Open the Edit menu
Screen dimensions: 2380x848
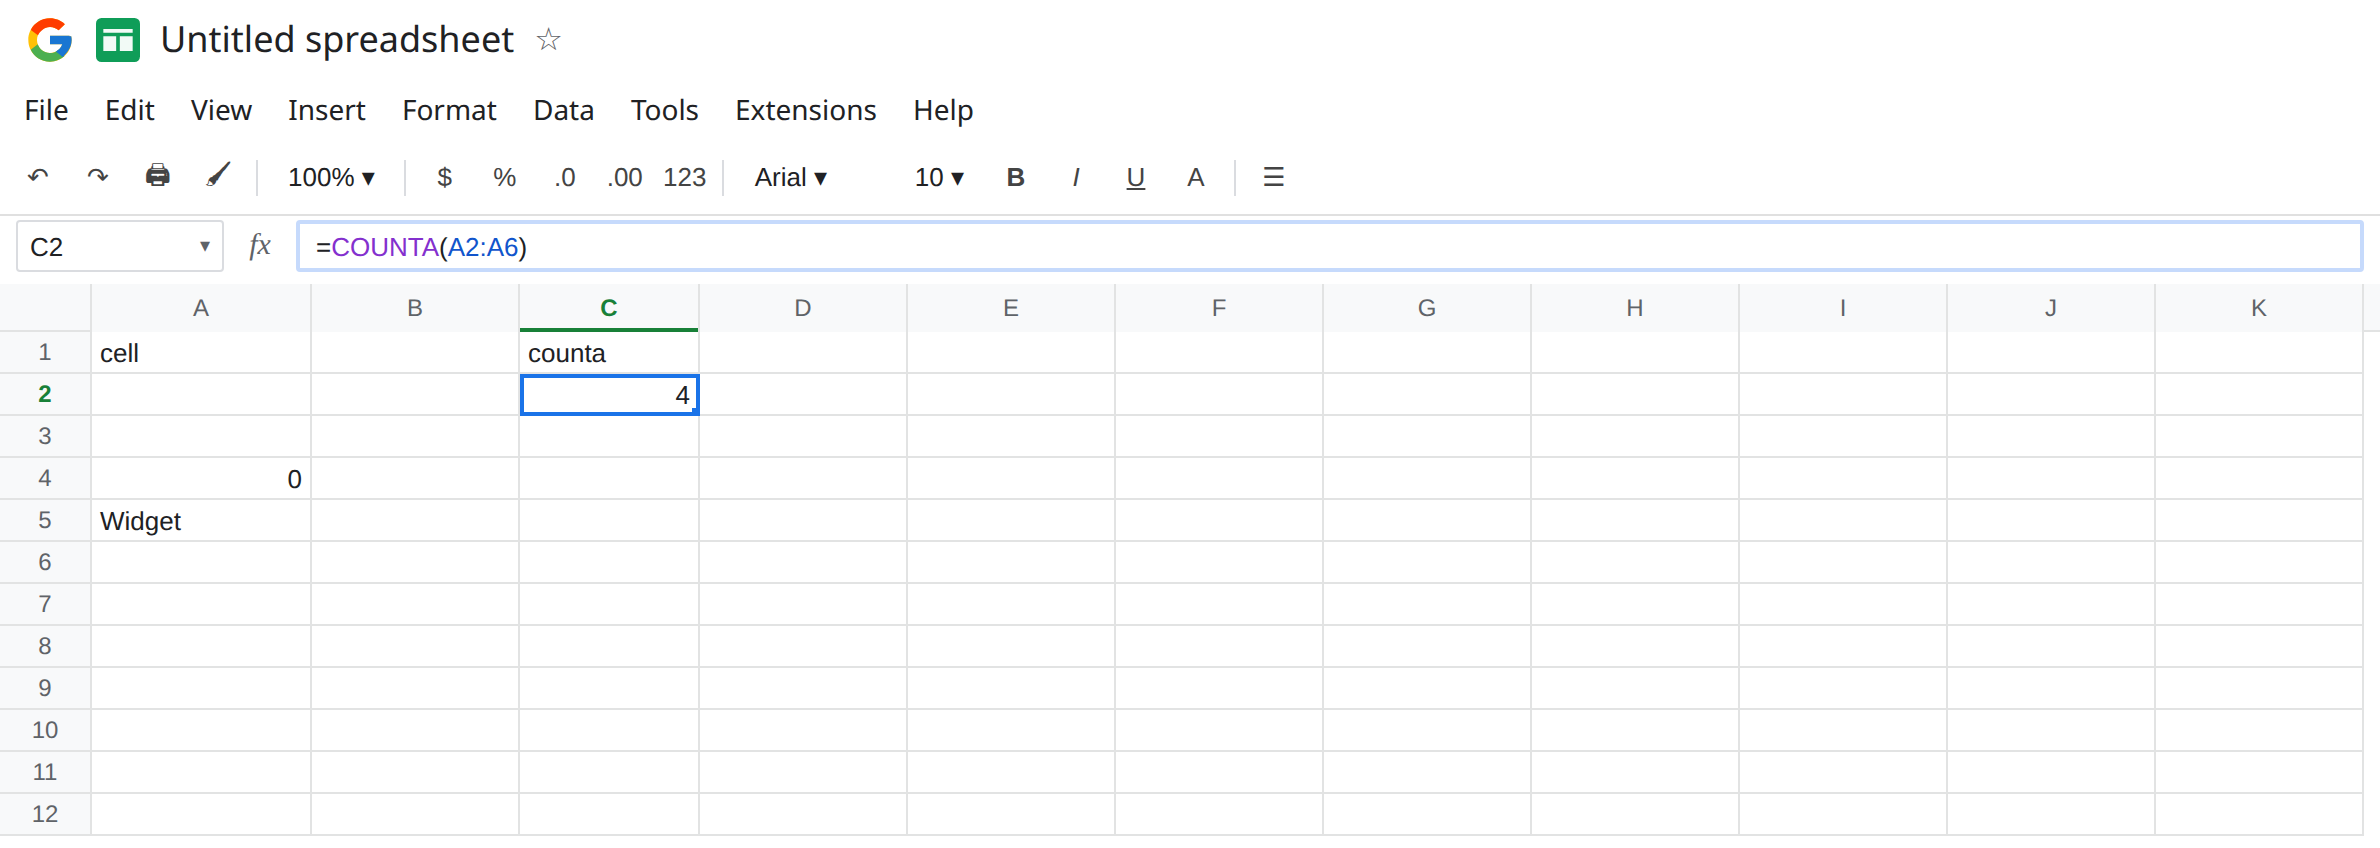(x=130, y=110)
